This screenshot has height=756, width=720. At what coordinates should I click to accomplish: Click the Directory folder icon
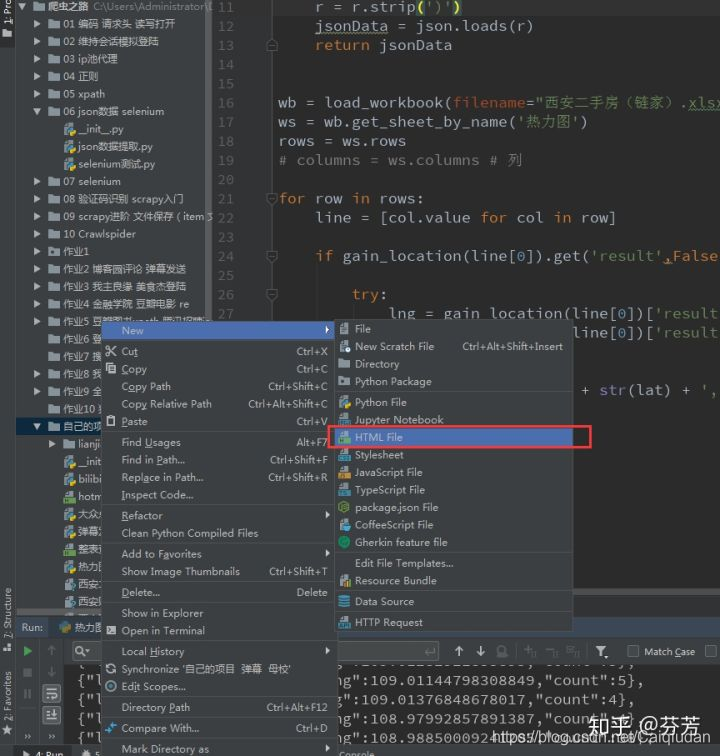tap(344, 364)
